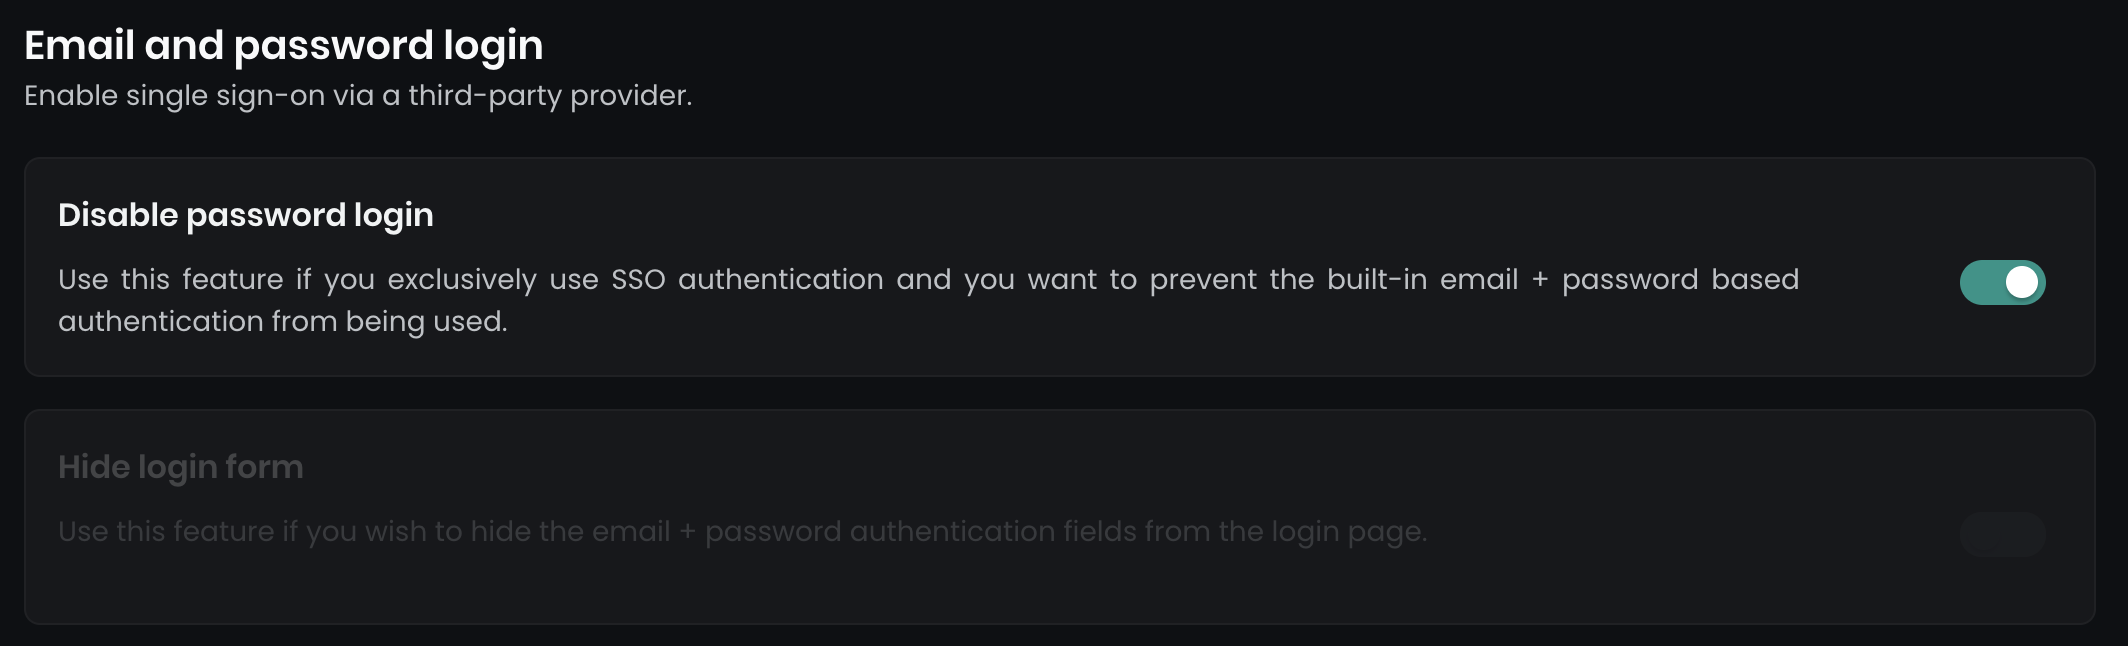
Task: Turn off the Disable password login toggle
Action: coord(2002,282)
